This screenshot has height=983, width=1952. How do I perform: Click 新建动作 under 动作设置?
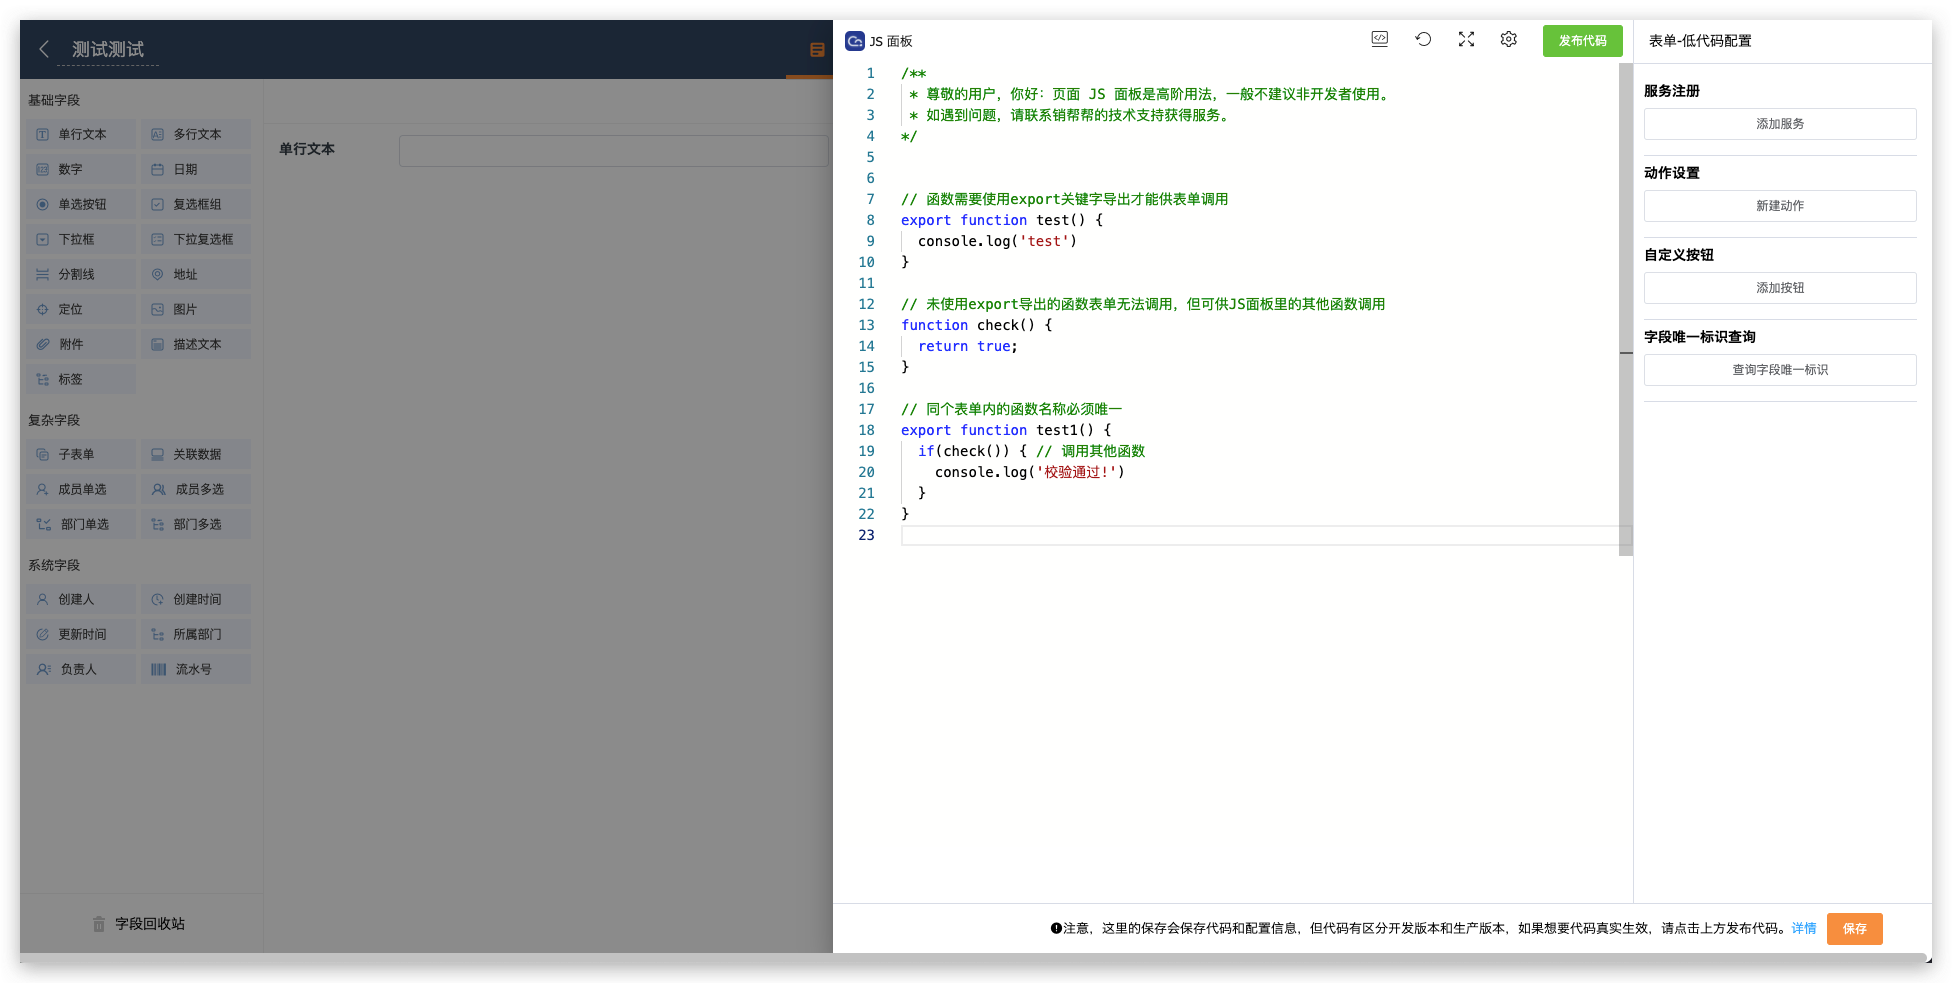[1779, 206]
